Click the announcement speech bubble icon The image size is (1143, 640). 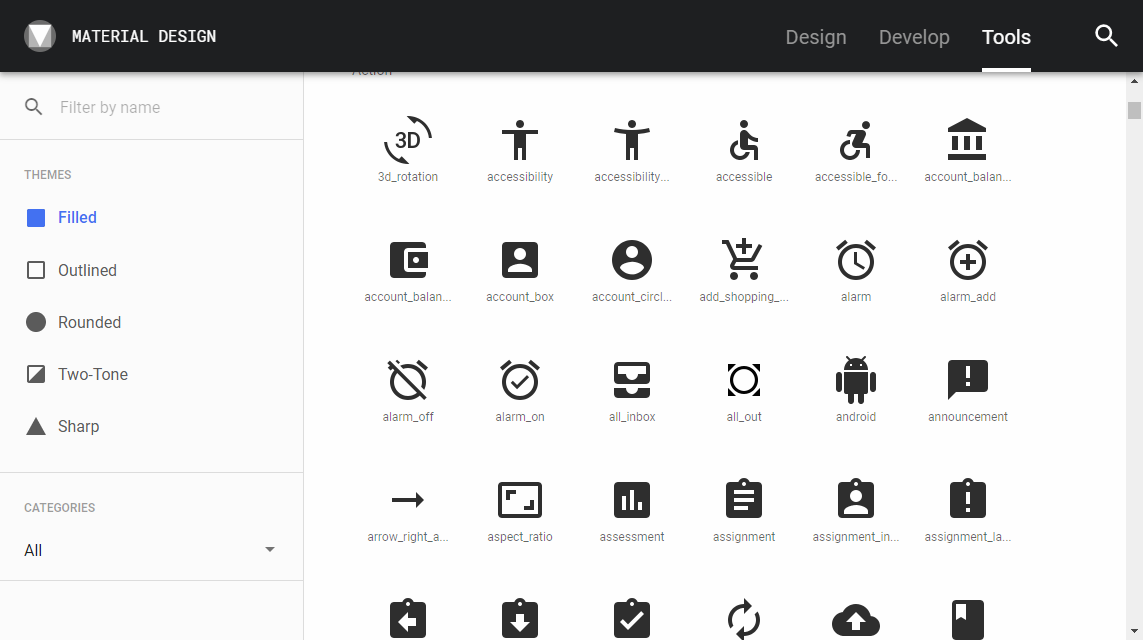967,381
